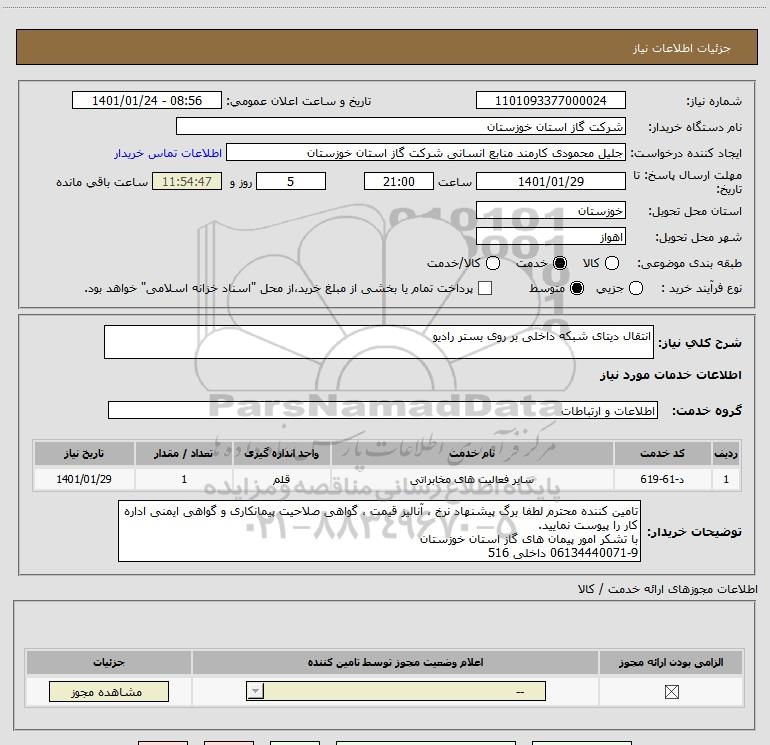Click the buyer notes text area
770x745 pixels.
click(x=379, y=531)
